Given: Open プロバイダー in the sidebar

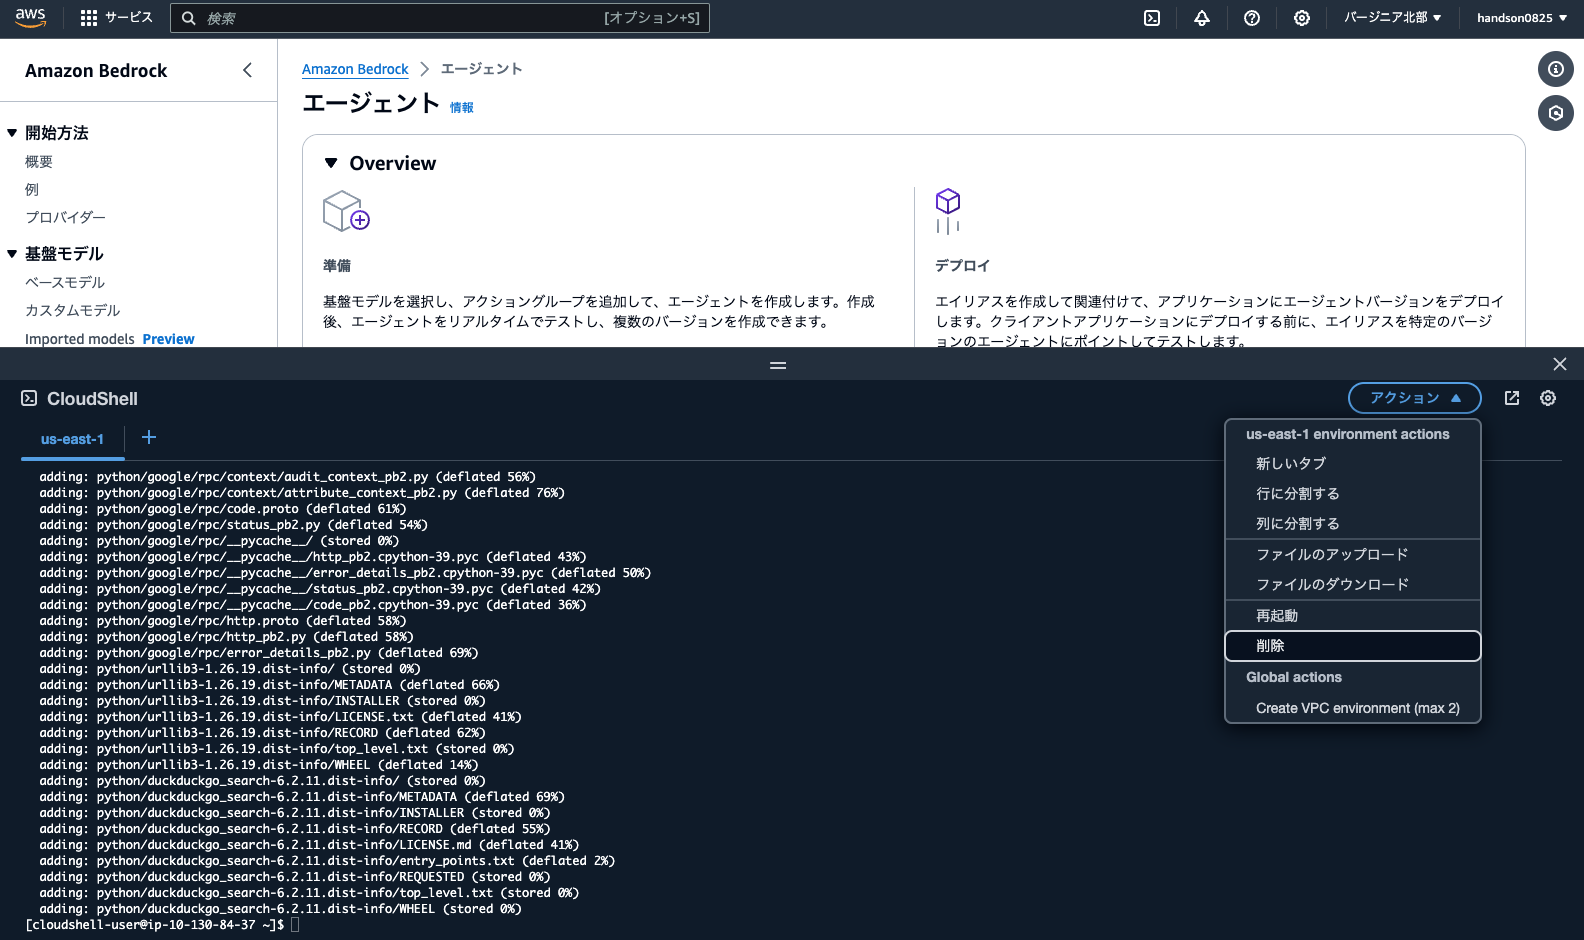Looking at the screenshot, I should click(x=65, y=217).
